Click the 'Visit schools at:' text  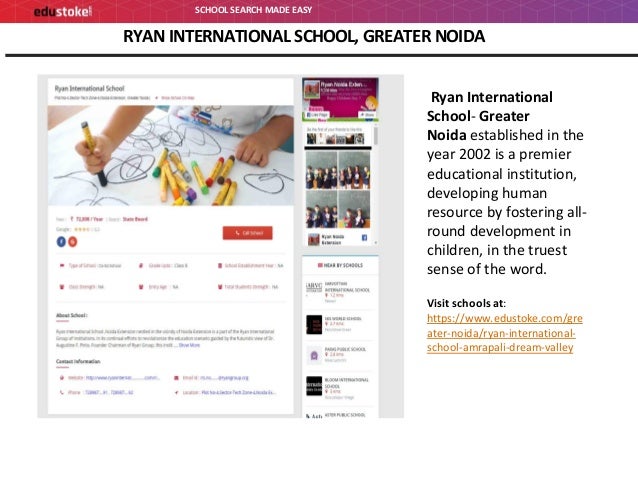466,303
